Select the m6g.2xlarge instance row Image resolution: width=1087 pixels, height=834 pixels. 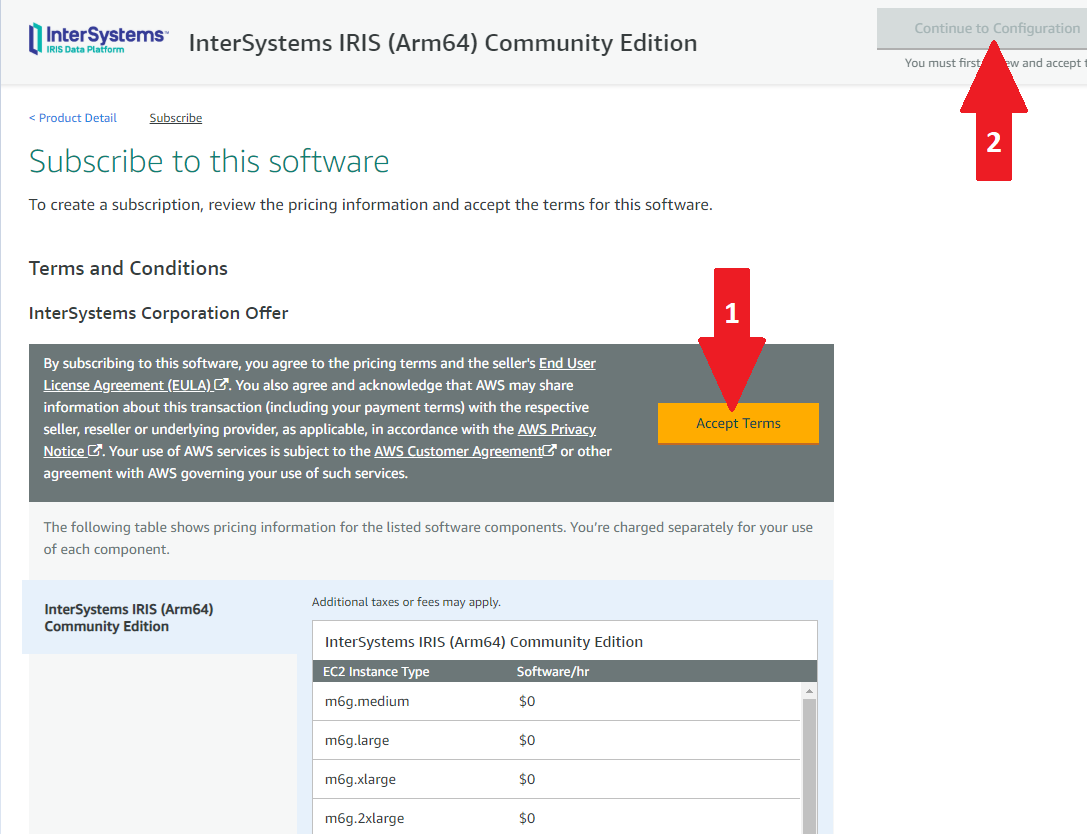pyautogui.click(x=557, y=818)
